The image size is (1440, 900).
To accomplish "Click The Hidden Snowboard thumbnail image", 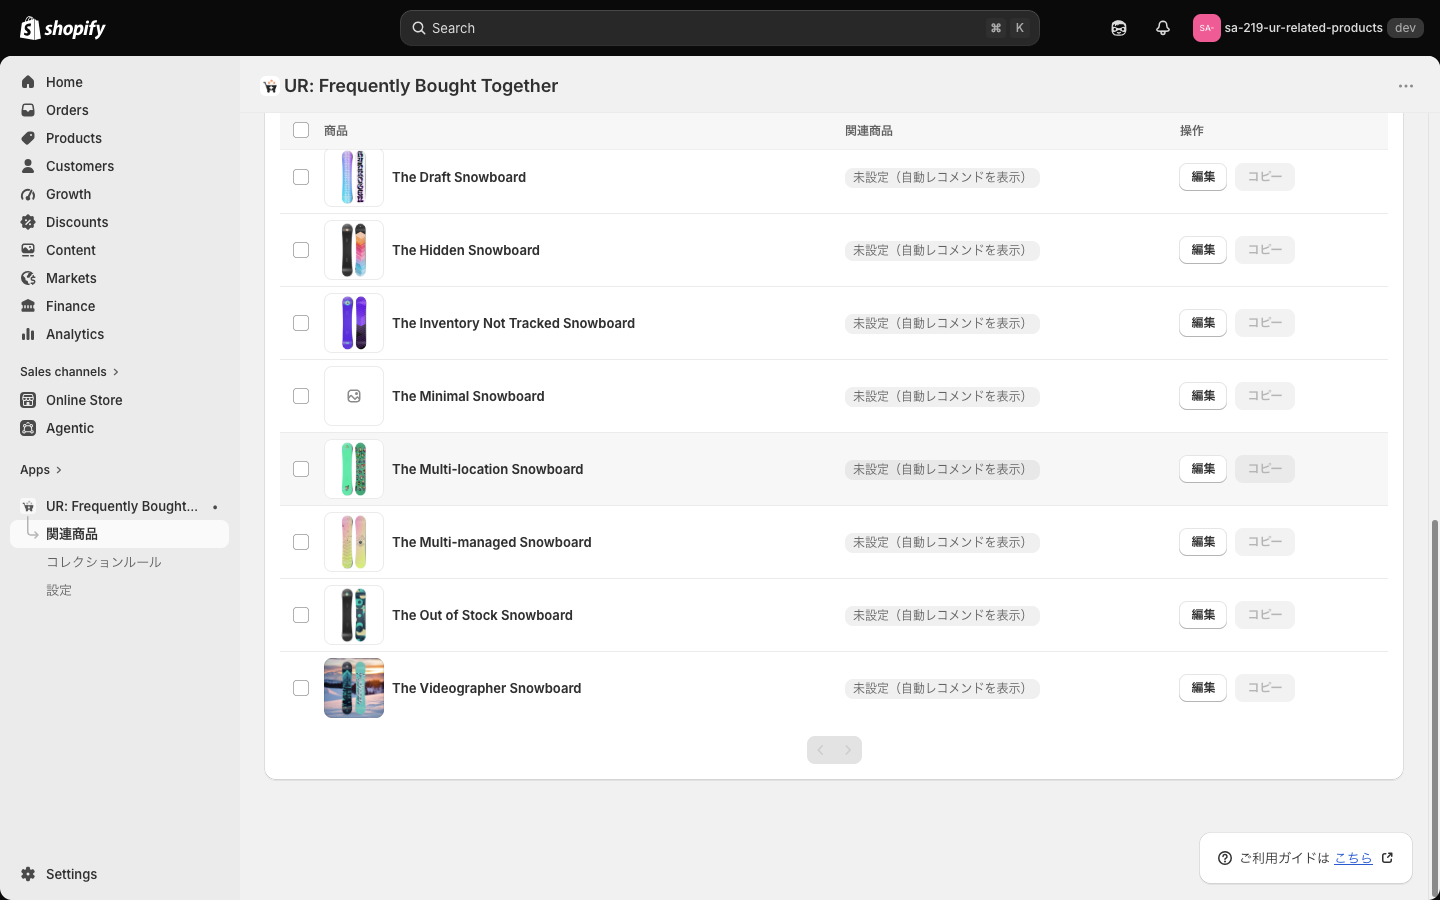I will [354, 250].
